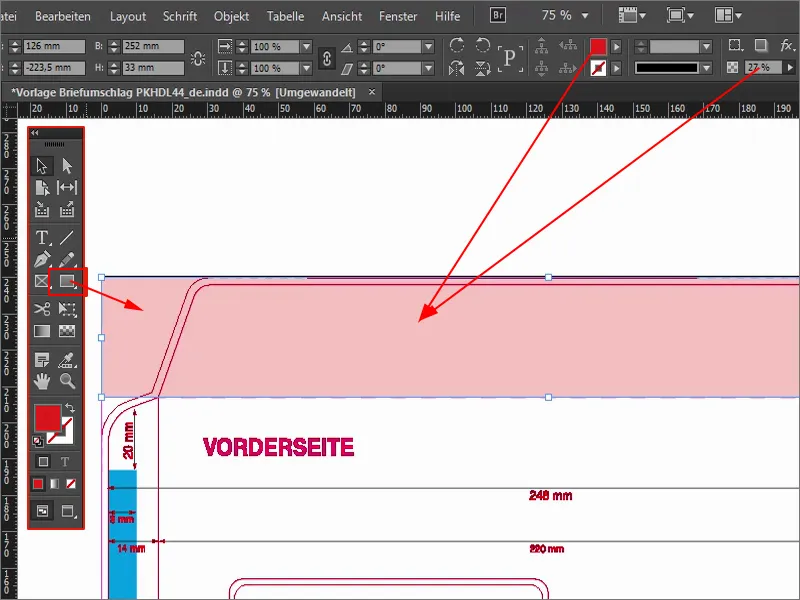Select the Pen tool
This screenshot has width=800, height=600.
click(x=42, y=259)
